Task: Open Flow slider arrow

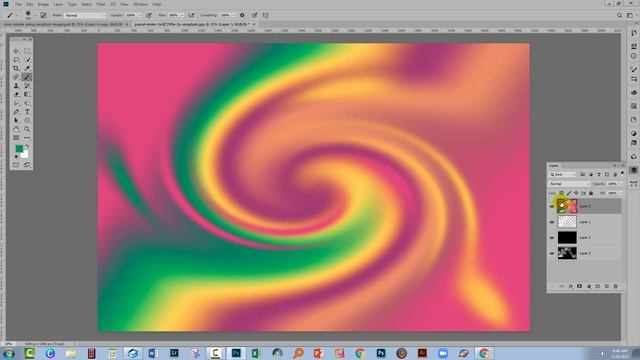Action: point(182,15)
